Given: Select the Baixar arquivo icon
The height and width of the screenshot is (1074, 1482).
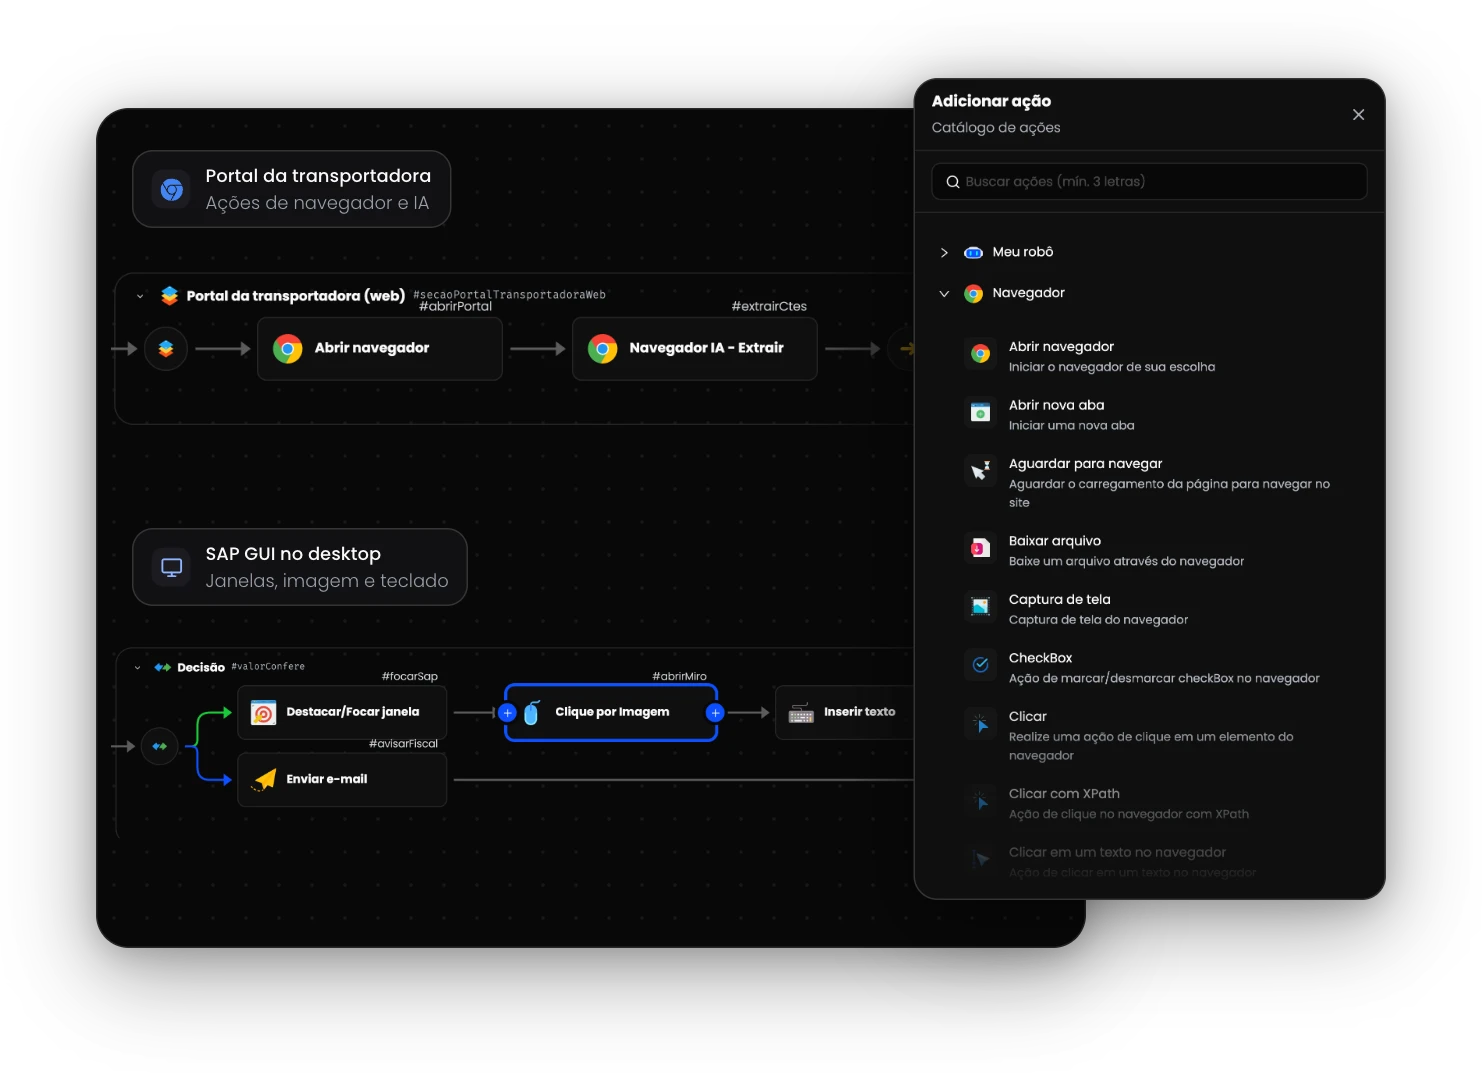Looking at the screenshot, I should point(980,548).
